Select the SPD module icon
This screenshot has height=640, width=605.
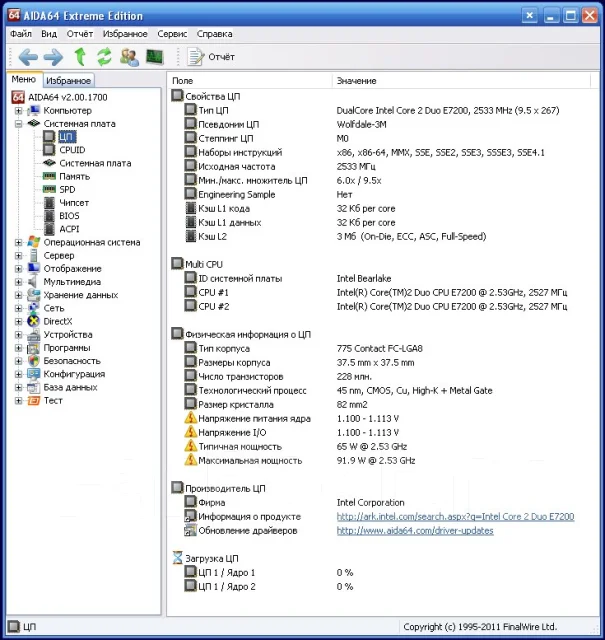[x=49, y=189]
